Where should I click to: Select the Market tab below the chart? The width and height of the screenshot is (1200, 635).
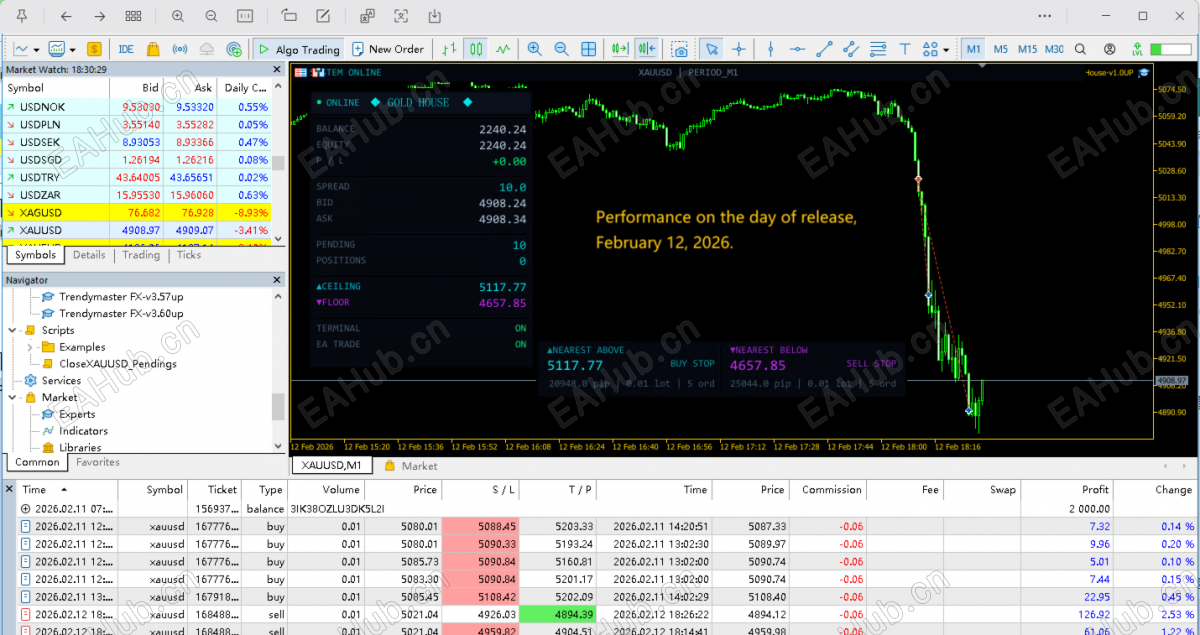coord(411,466)
